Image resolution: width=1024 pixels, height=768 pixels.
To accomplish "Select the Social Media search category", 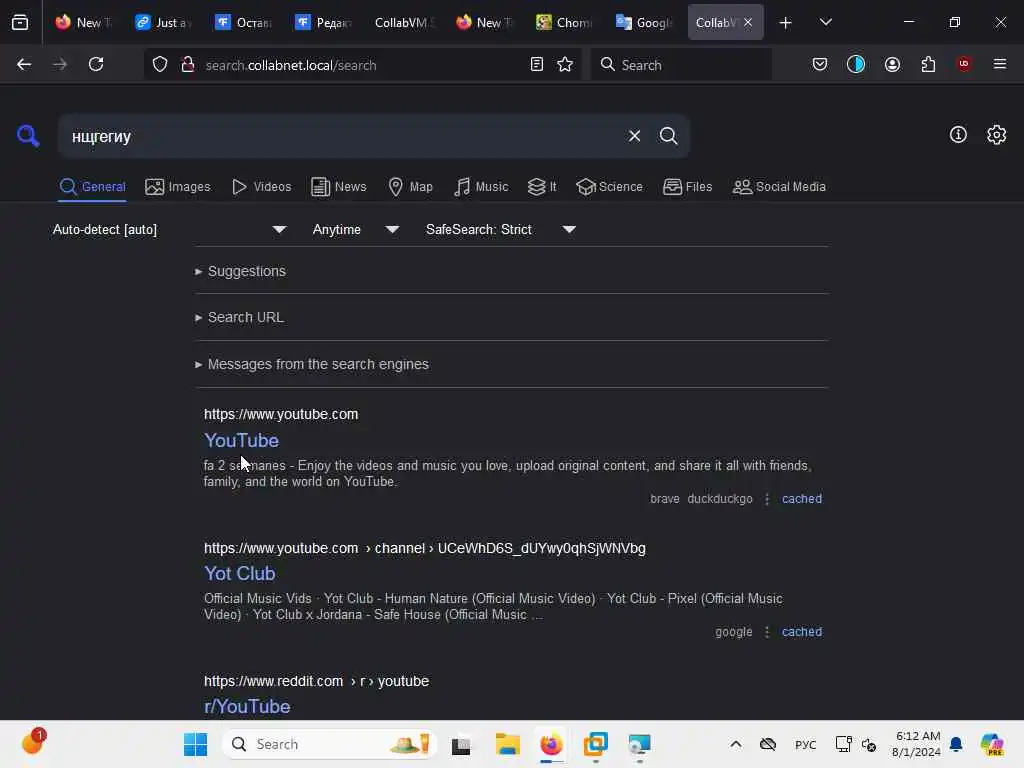I will [779, 187].
